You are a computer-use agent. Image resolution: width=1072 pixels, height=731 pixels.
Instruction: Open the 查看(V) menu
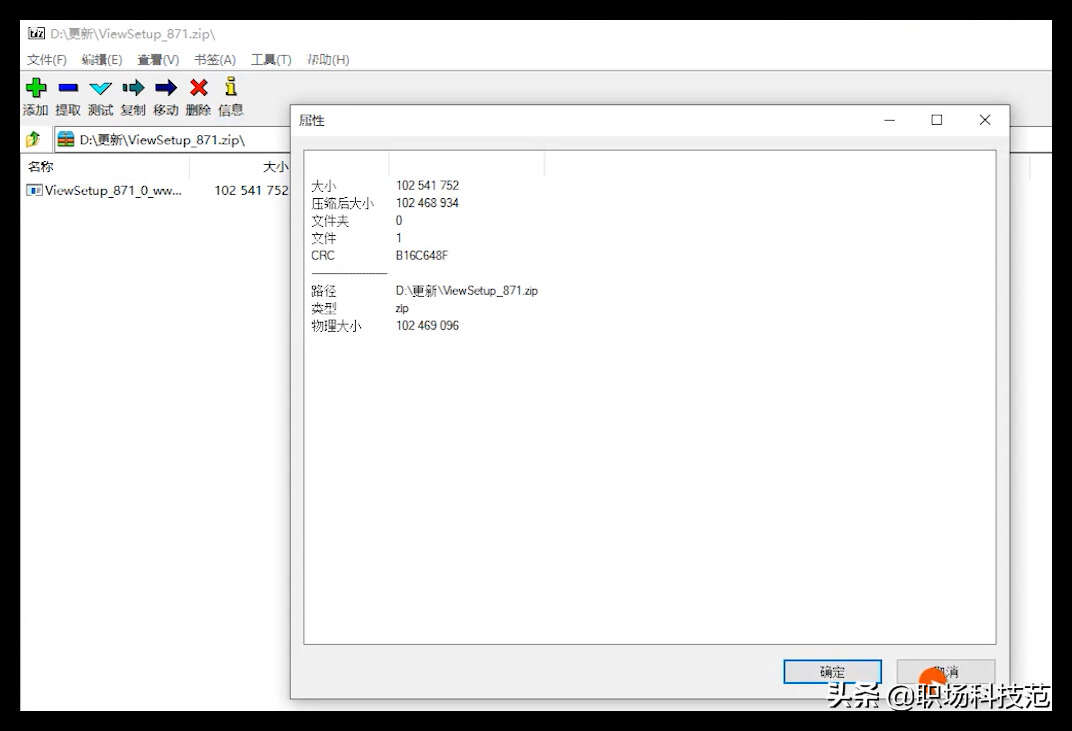tap(158, 60)
